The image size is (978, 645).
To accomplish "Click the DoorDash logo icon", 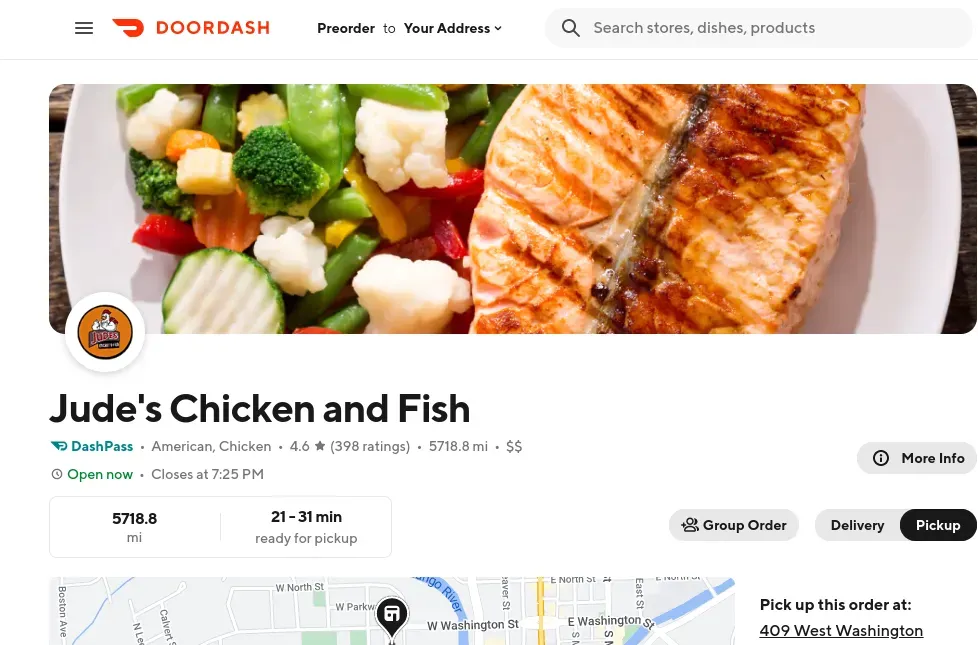I will click(128, 28).
